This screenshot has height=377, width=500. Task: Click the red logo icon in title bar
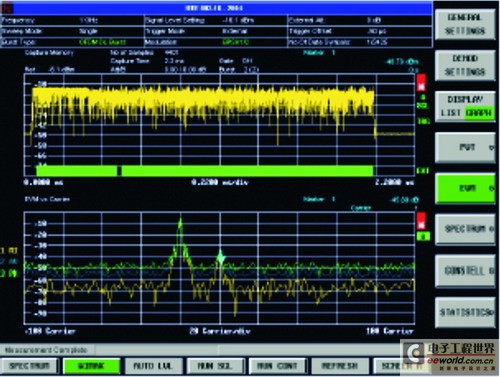tap(7, 7)
